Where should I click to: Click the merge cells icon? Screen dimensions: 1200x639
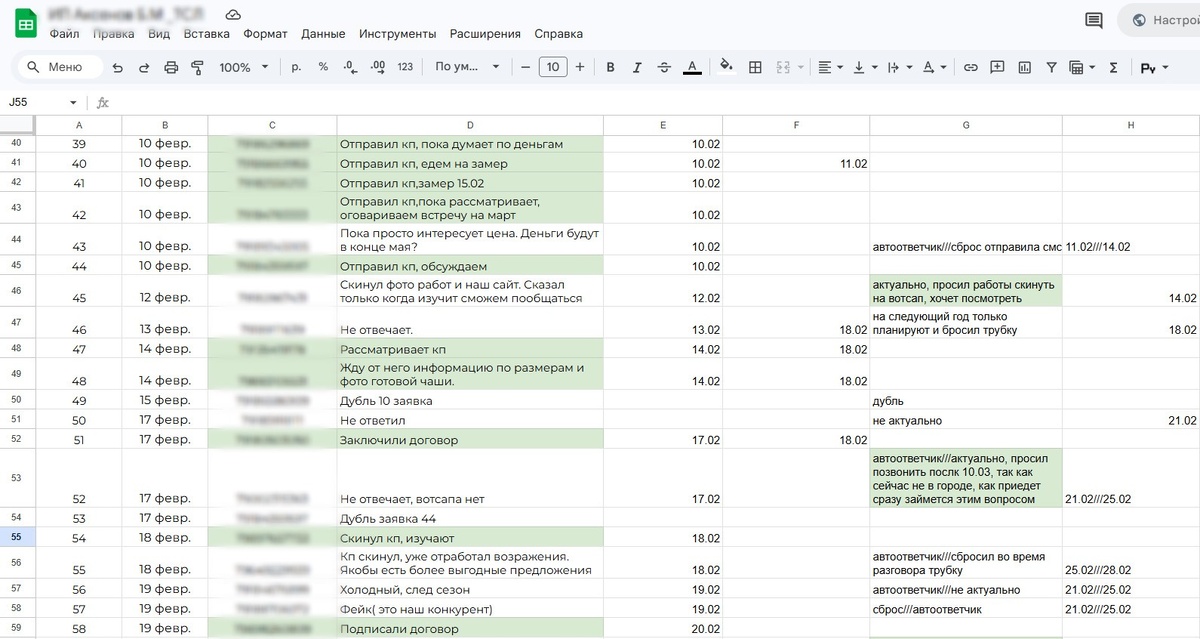[782, 67]
